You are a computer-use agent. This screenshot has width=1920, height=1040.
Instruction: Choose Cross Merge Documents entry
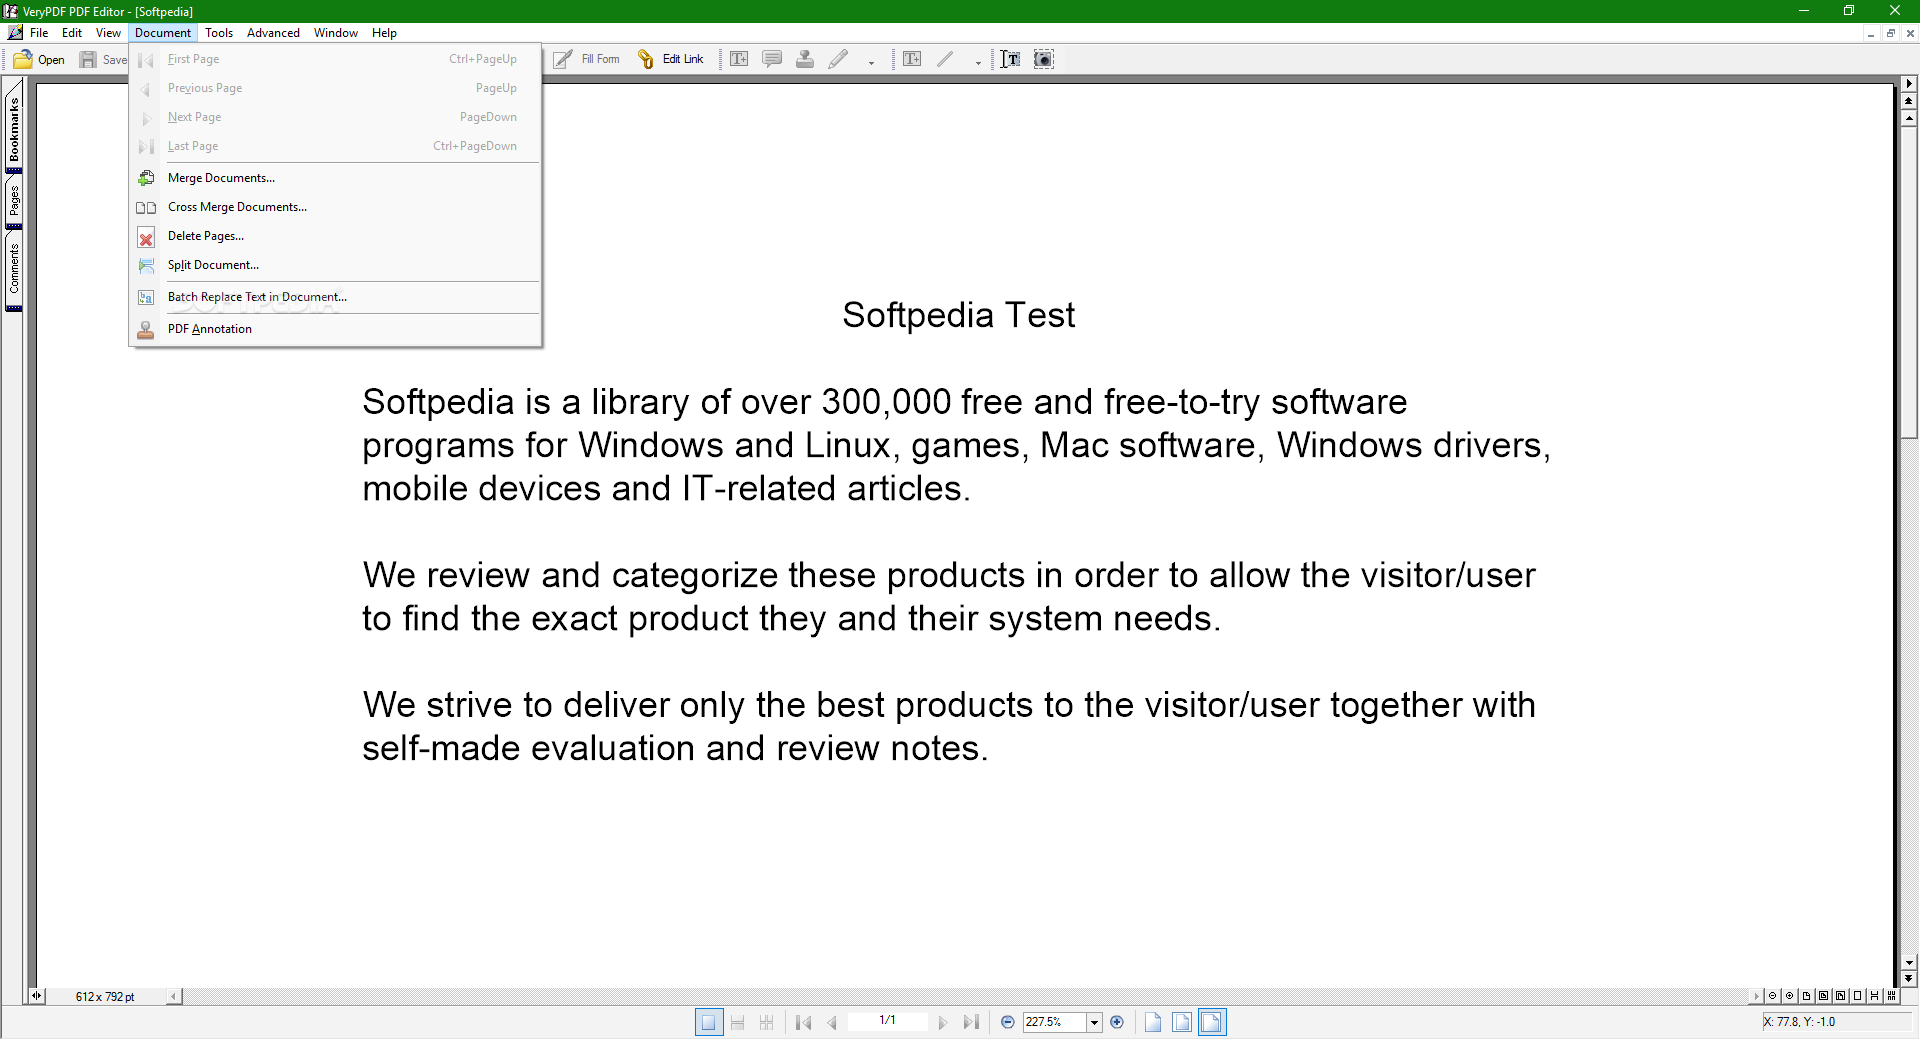coord(335,207)
